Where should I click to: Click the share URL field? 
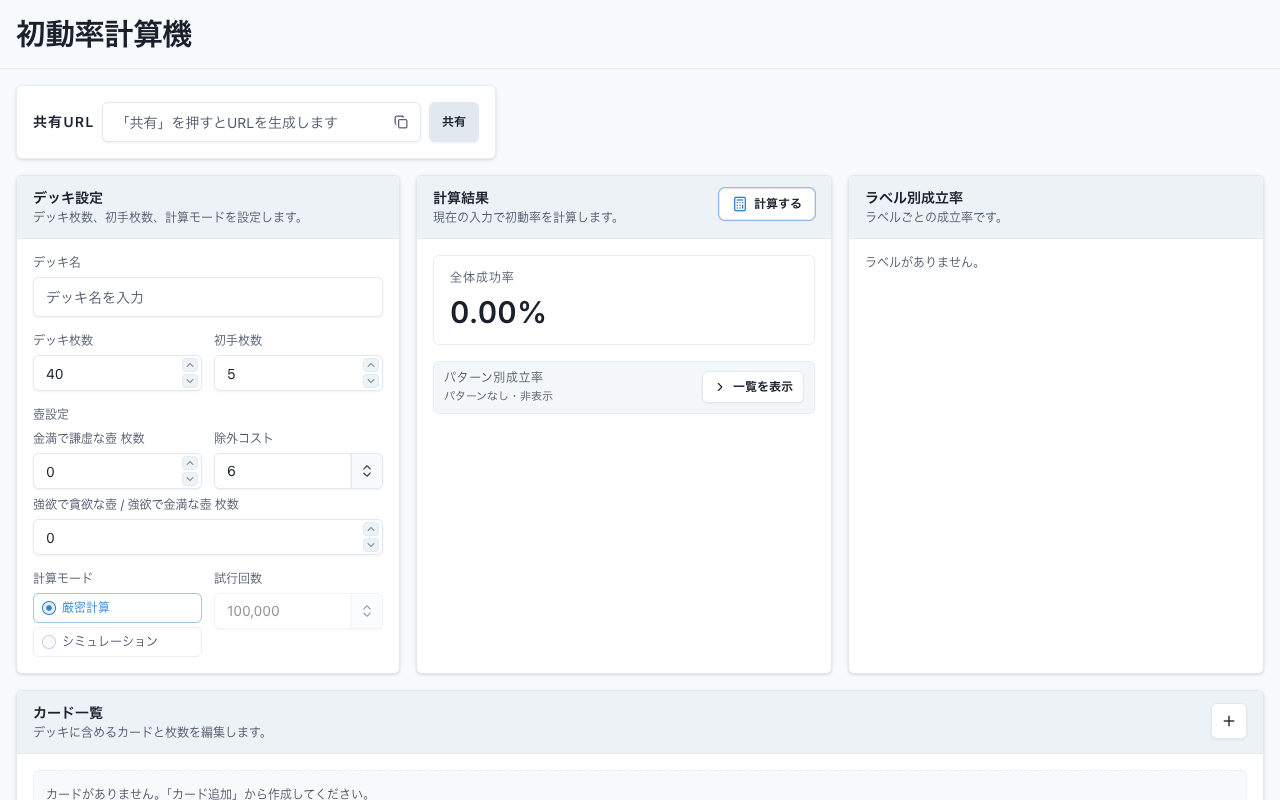261,122
